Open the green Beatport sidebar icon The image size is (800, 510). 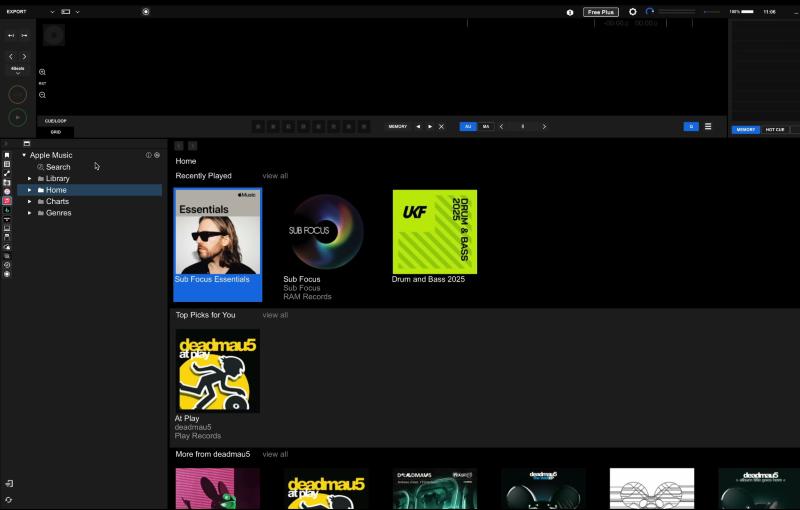click(x=7, y=210)
